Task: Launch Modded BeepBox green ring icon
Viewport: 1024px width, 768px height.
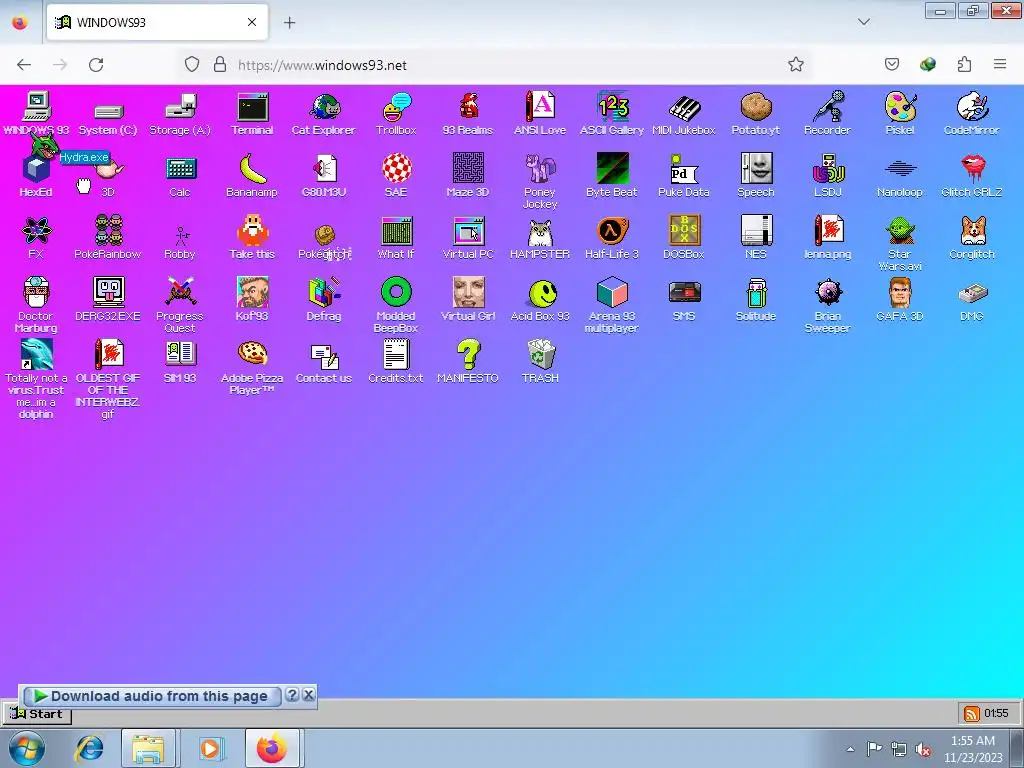Action: pyautogui.click(x=396, y=293)
